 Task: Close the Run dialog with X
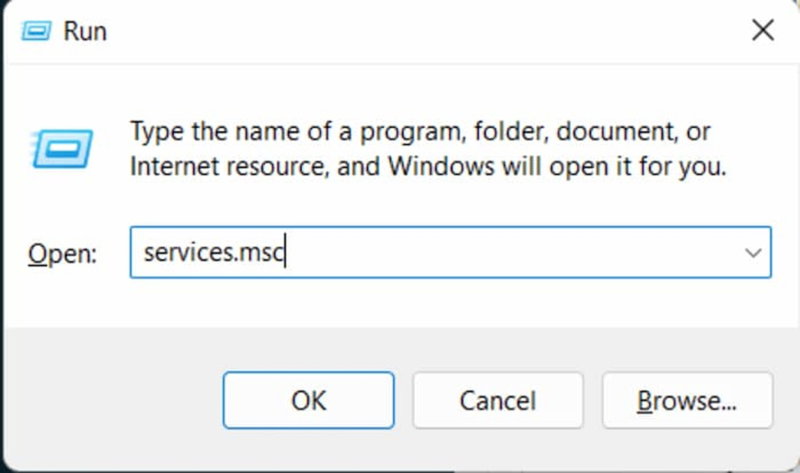[763, 31]
